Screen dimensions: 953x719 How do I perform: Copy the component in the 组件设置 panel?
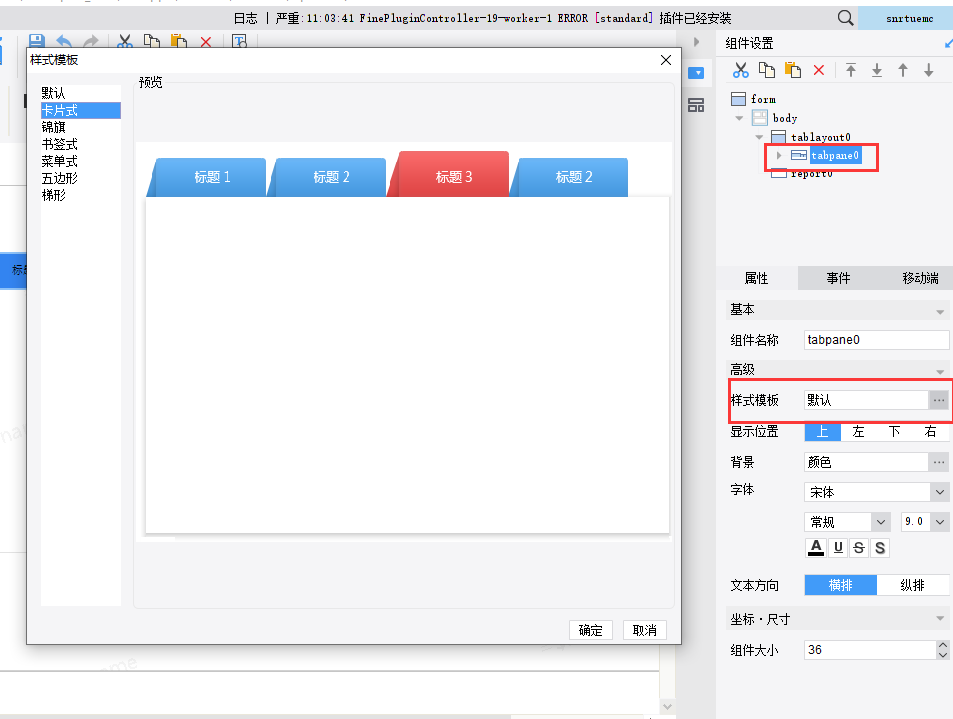[x=767, y=70]
